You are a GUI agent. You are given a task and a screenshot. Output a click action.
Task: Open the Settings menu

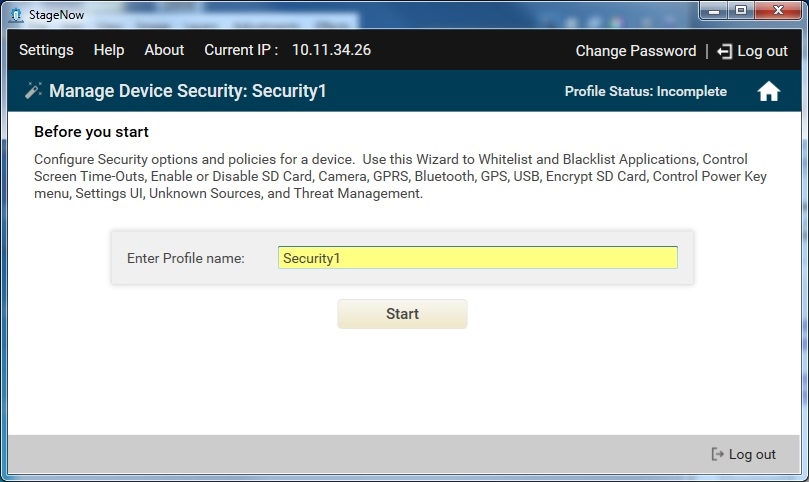click(46, 50)
